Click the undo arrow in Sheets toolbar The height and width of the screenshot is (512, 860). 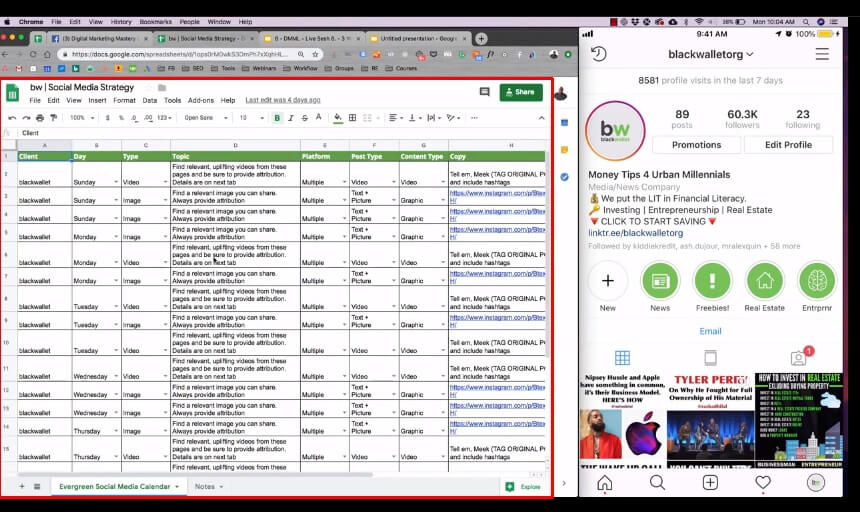click(12, 118)
